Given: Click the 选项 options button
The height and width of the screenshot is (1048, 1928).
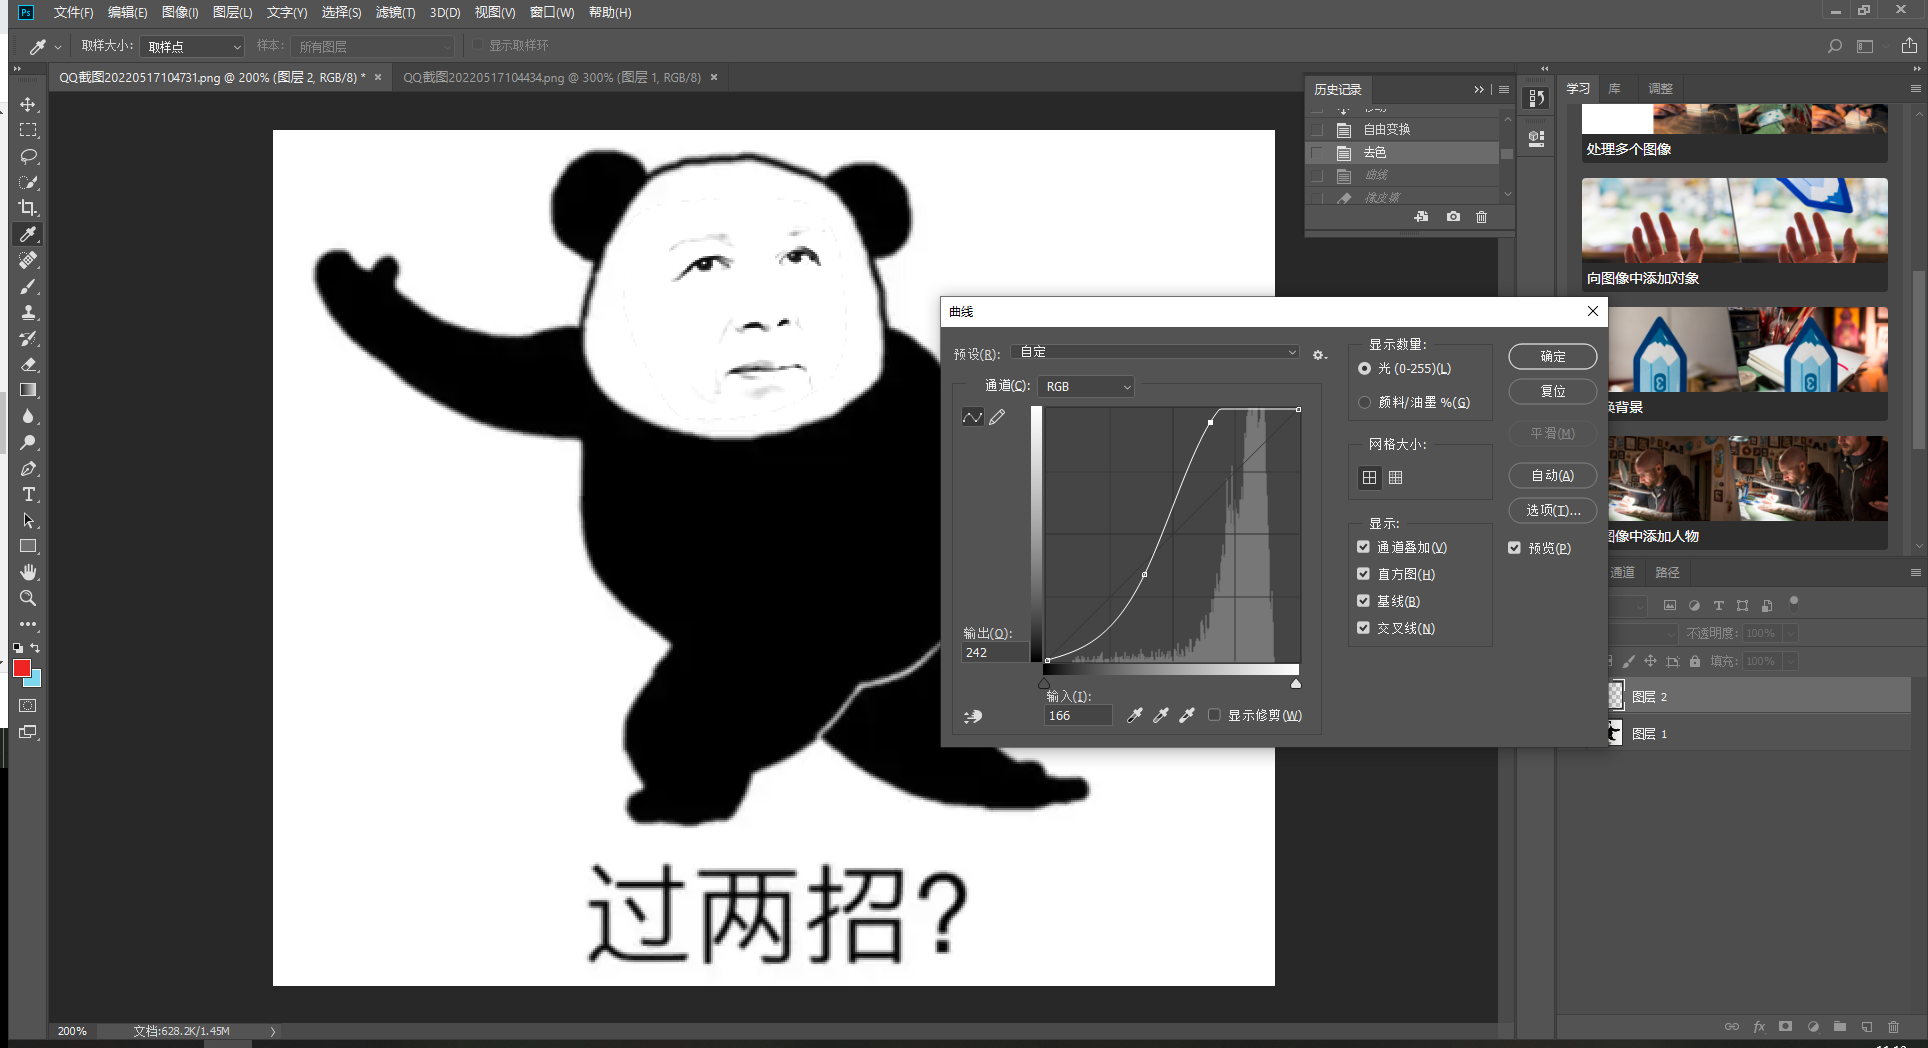Looking at the screenshot, I should pyautogui.click(x=1552, y=510).
